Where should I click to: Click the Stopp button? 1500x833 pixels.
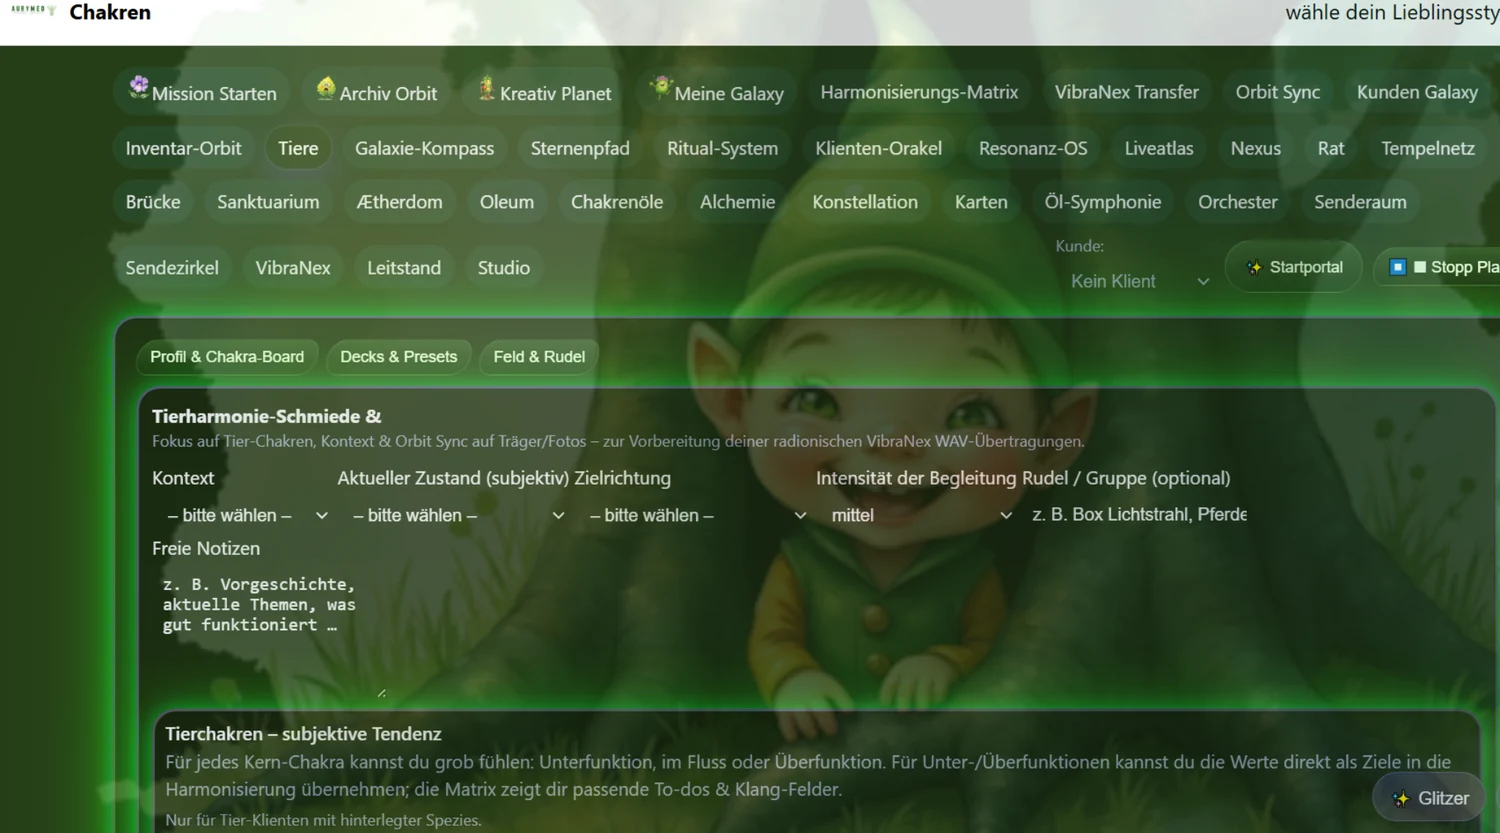(1437, 267)
